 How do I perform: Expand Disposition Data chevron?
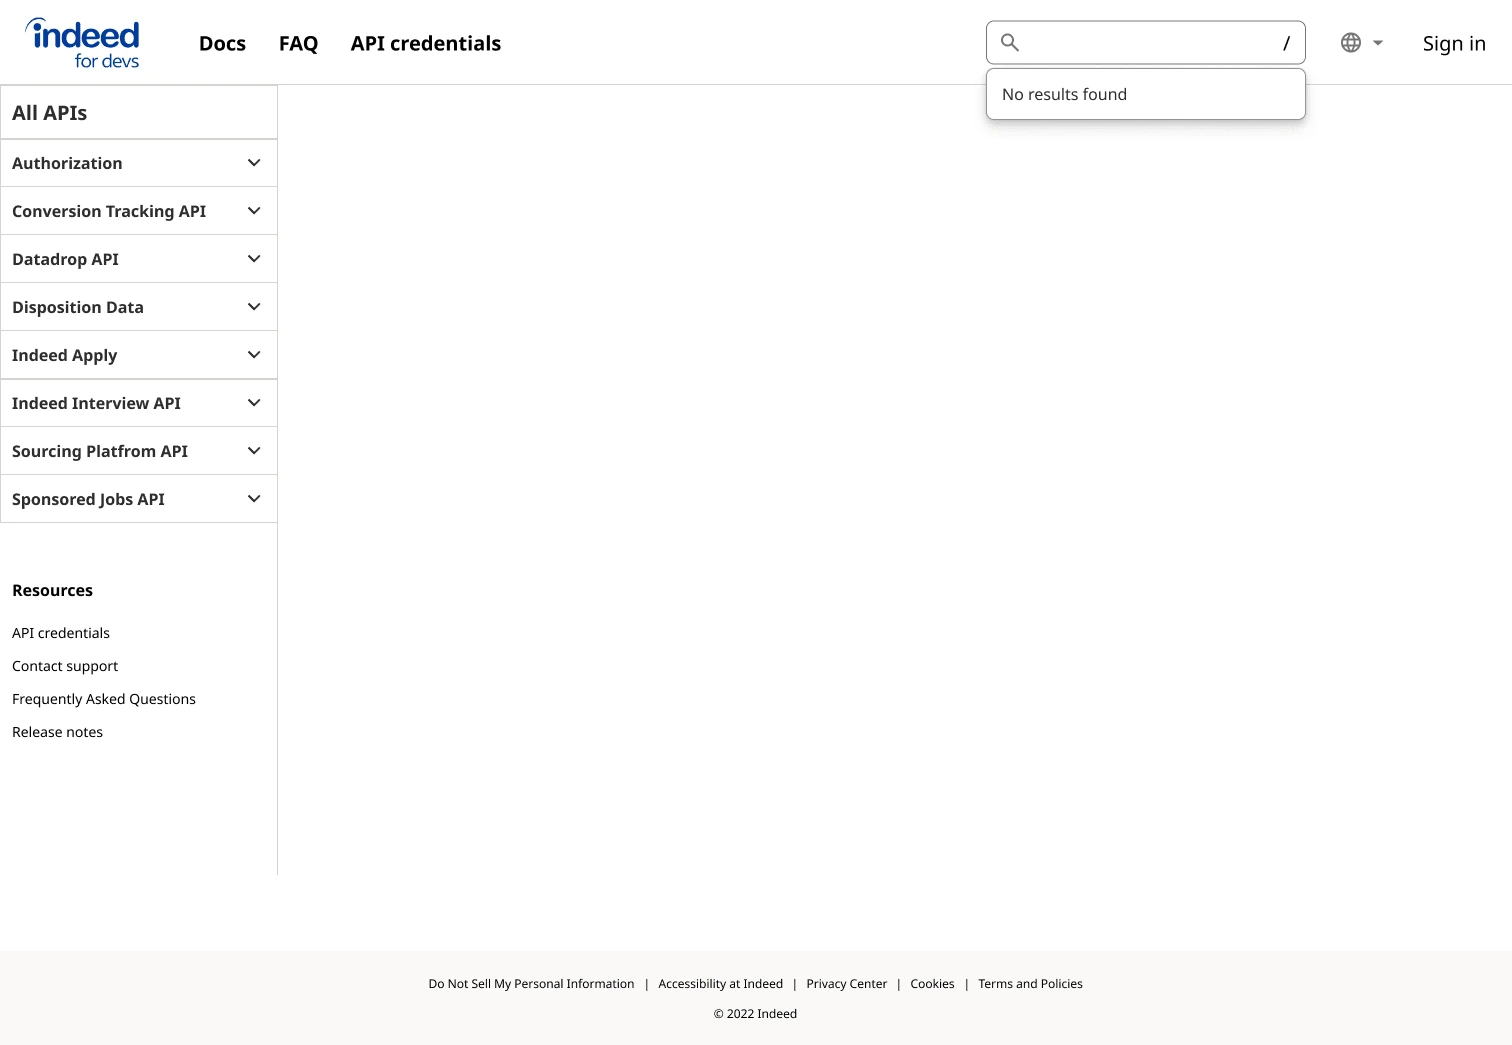tap(254, 307)
